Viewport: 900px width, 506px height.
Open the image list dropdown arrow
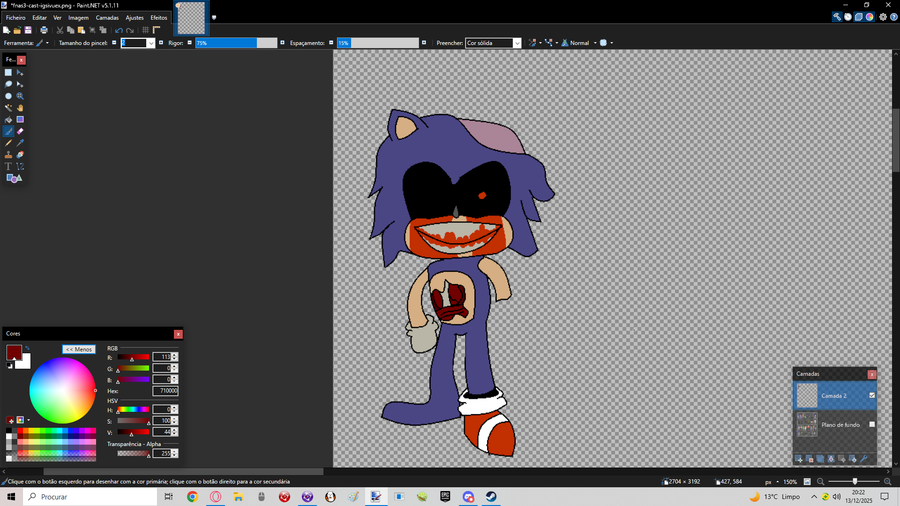coord(214,18)
